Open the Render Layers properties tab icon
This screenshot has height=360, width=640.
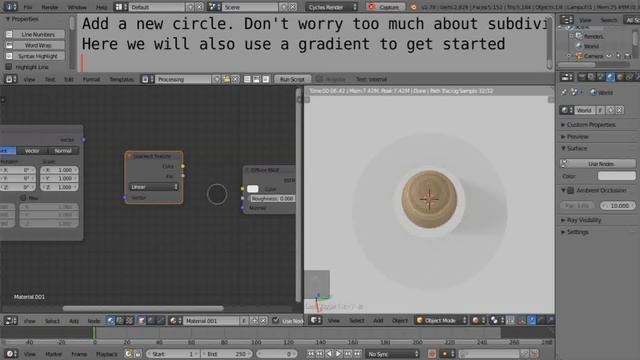591,77
